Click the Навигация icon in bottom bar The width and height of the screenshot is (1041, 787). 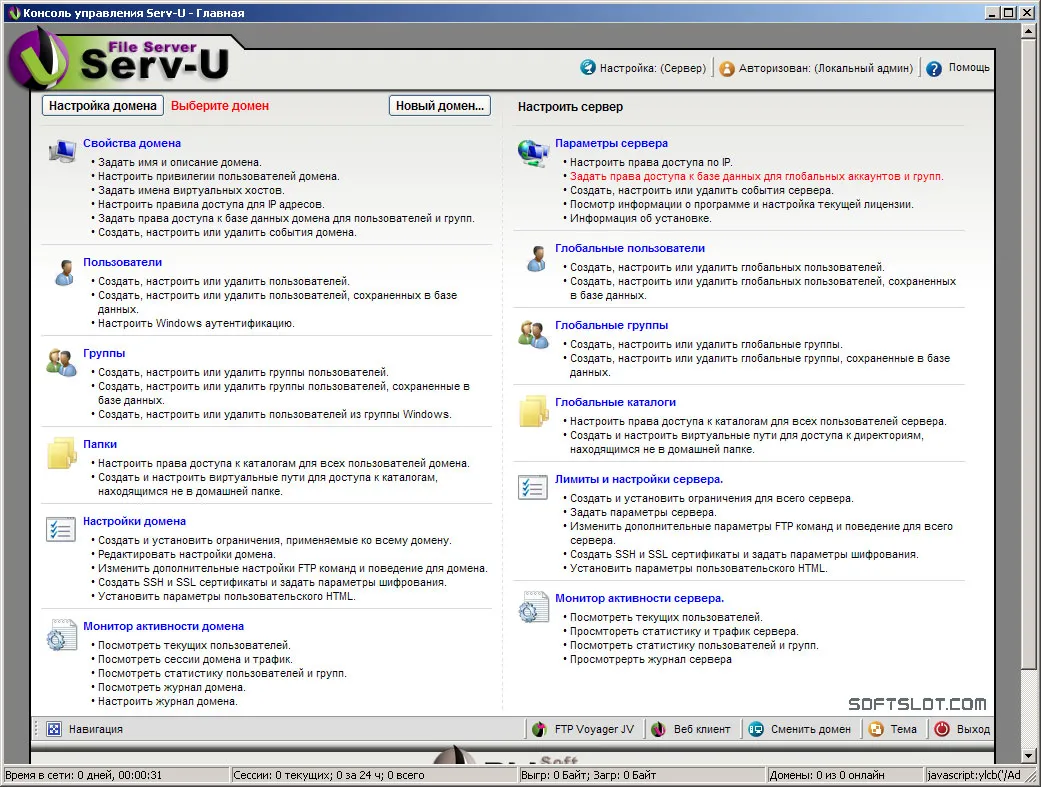(x=54, y=729)
